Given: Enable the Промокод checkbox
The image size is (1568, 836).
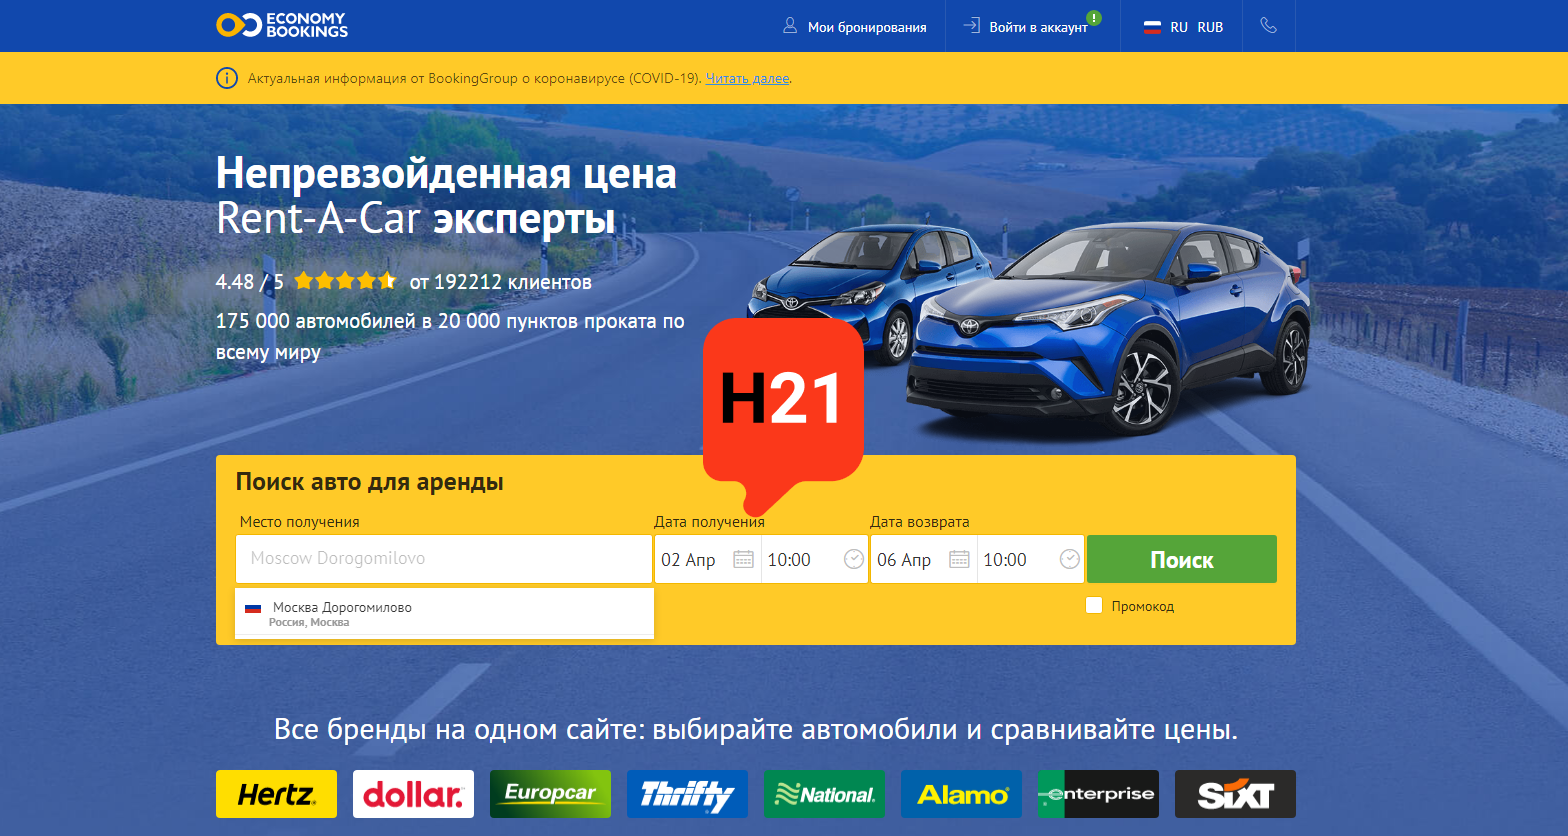Looking at the screenshot, I should tap(1094, 605).
